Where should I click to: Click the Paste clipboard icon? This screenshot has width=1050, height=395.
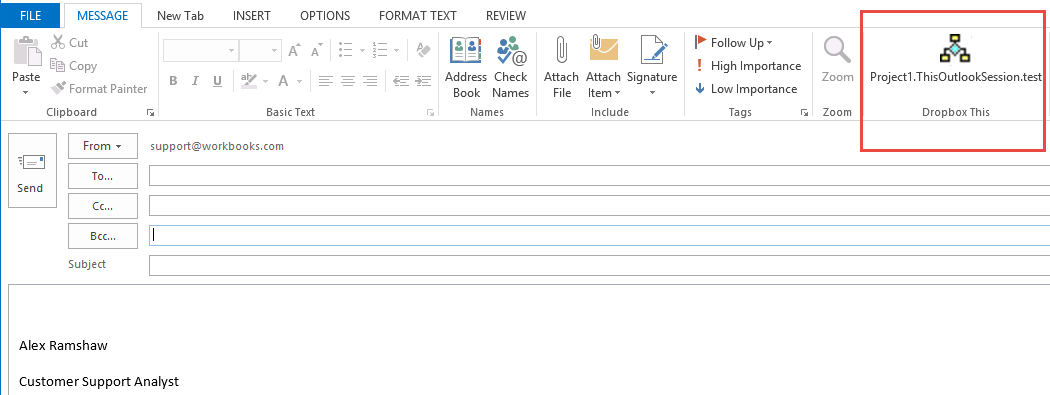pyautogui.click(x=27, y=51)
